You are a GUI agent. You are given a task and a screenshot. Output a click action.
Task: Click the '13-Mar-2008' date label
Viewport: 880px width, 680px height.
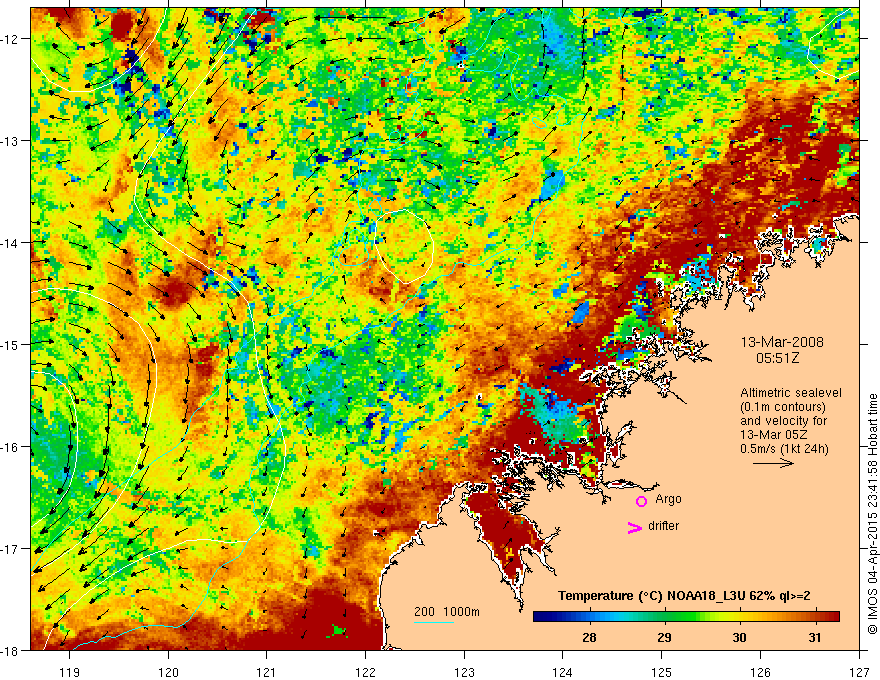[782, 342]
